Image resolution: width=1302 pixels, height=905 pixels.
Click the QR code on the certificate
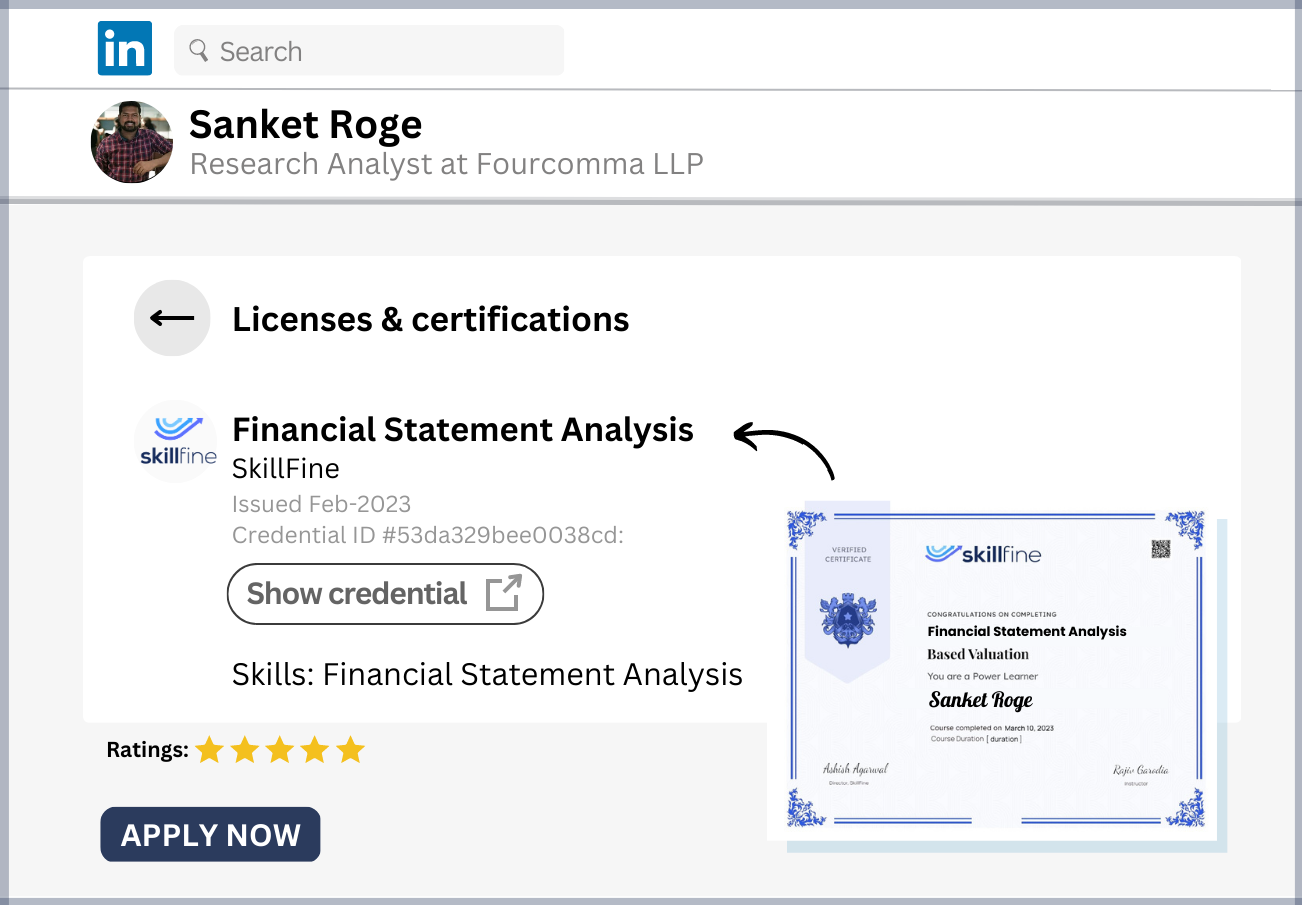(1160, 548)
